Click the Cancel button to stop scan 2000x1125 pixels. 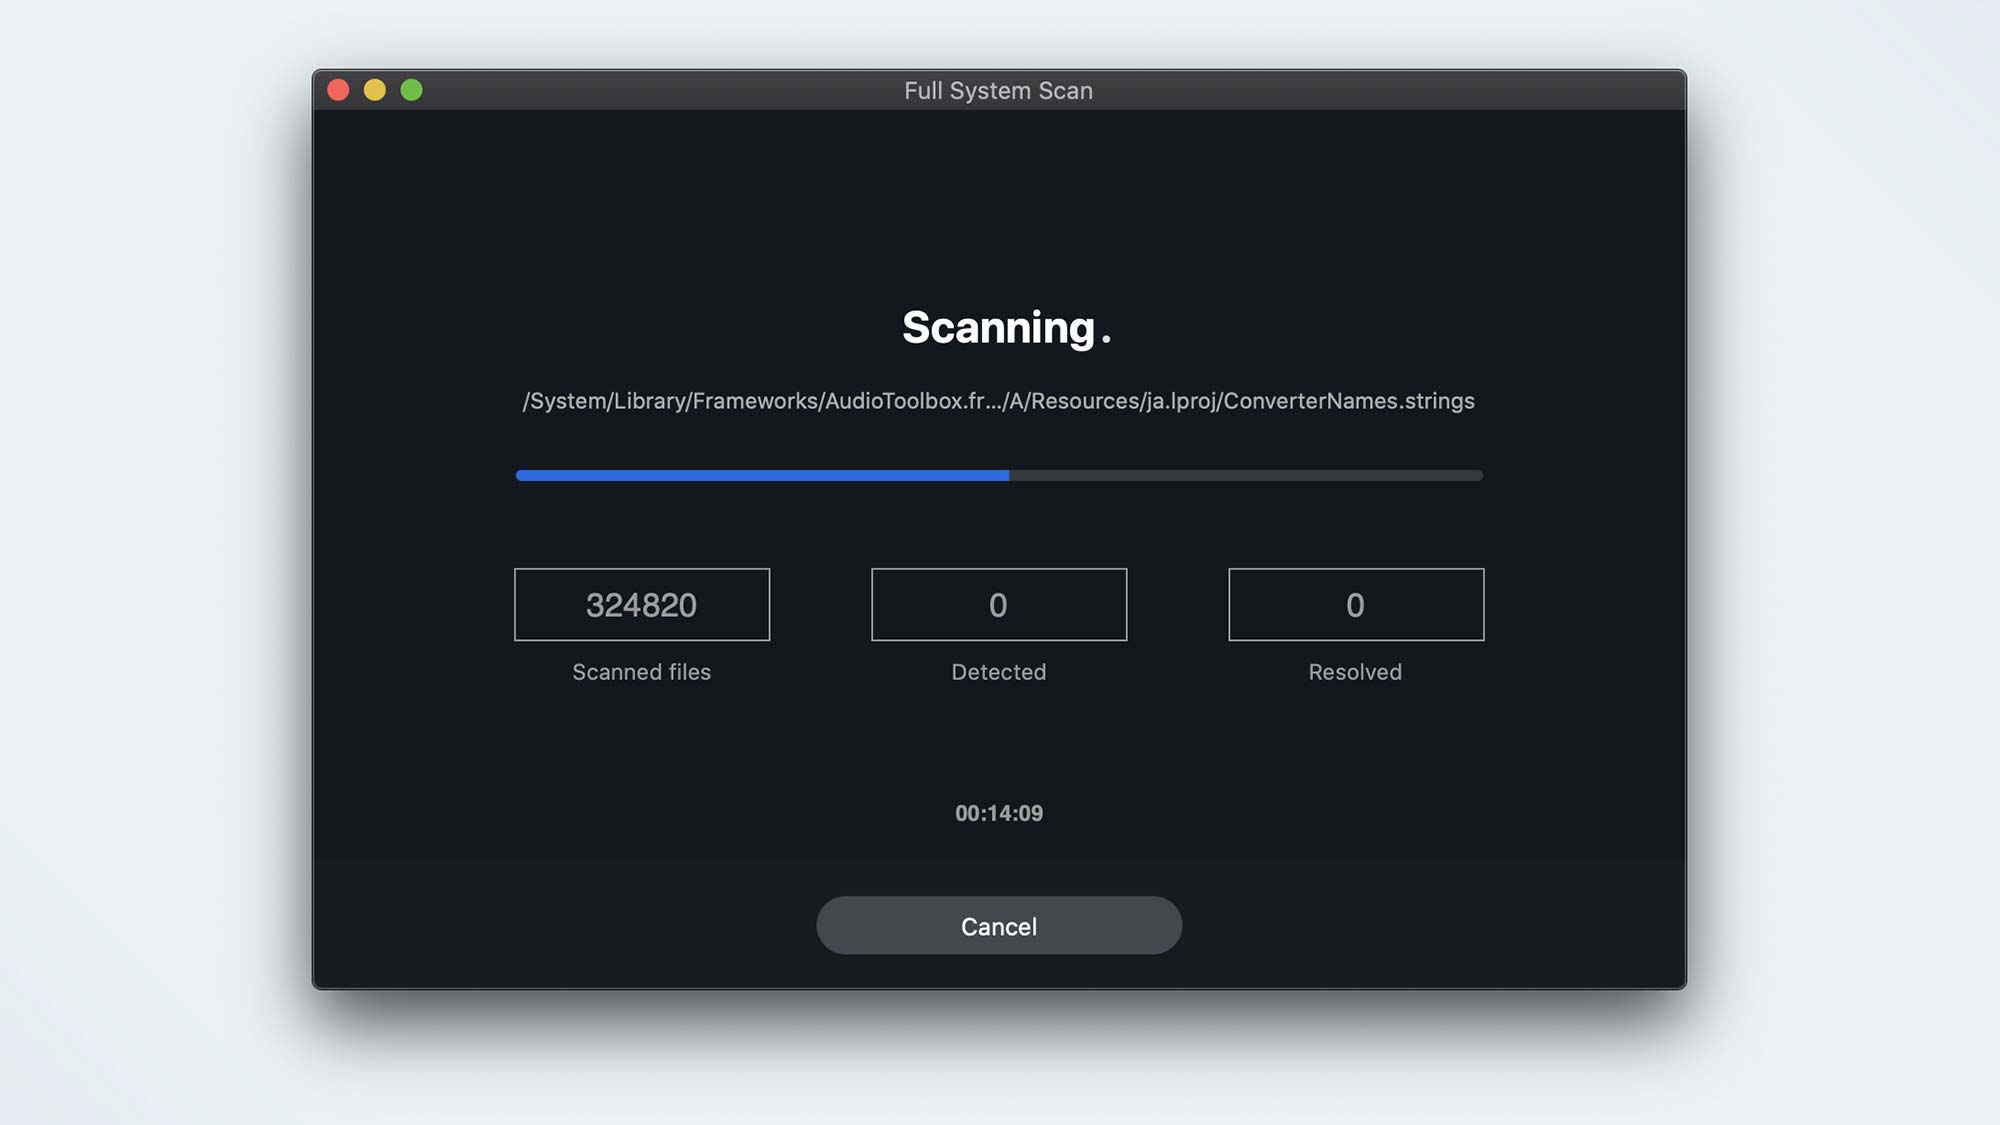999,924
